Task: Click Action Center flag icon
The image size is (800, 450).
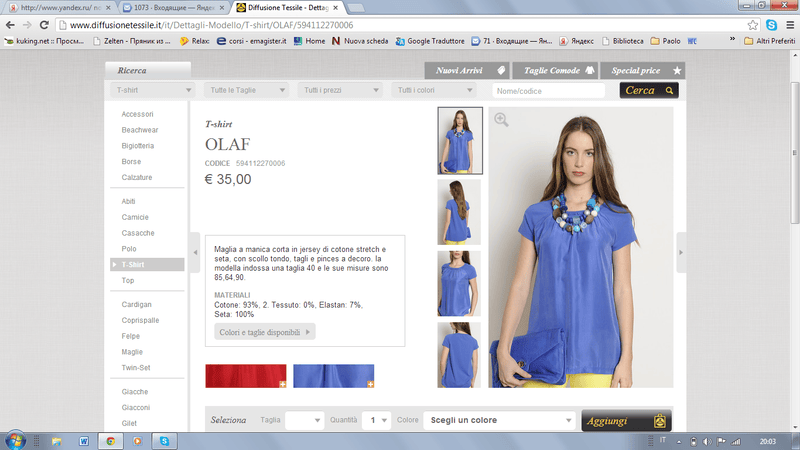Action: (x=721, y=441)
